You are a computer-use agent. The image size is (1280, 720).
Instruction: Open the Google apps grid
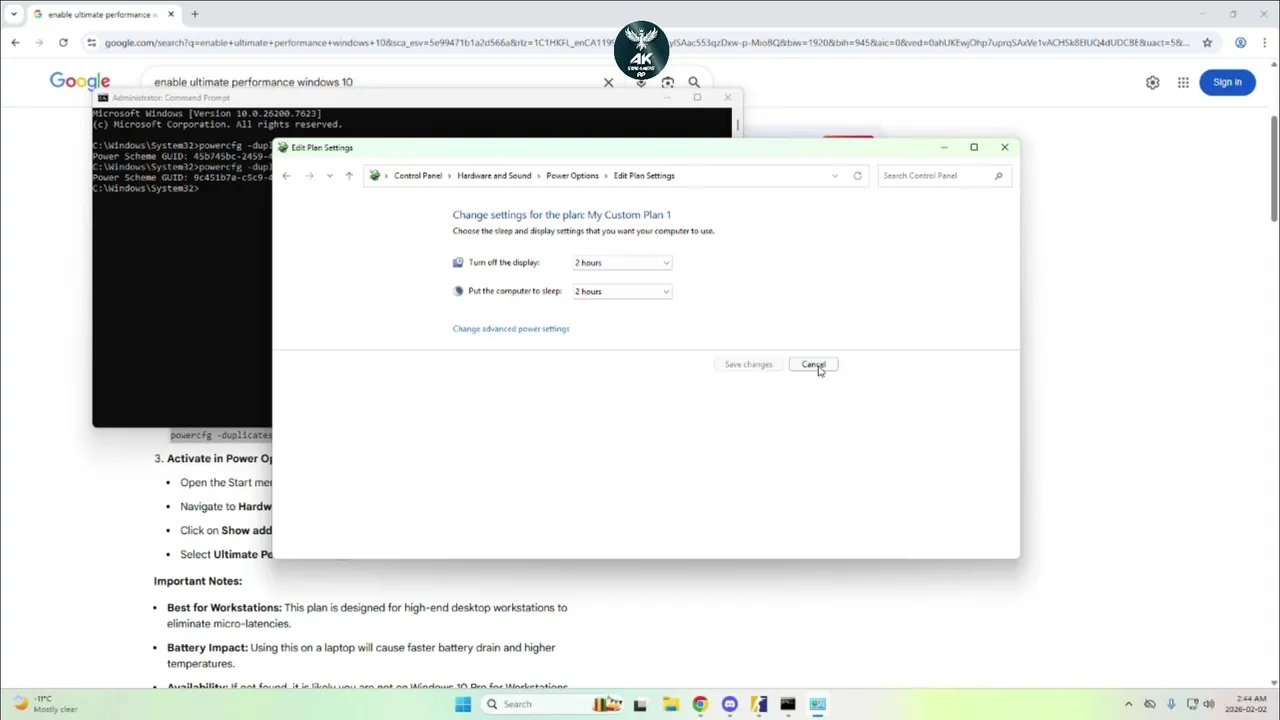1183,82
